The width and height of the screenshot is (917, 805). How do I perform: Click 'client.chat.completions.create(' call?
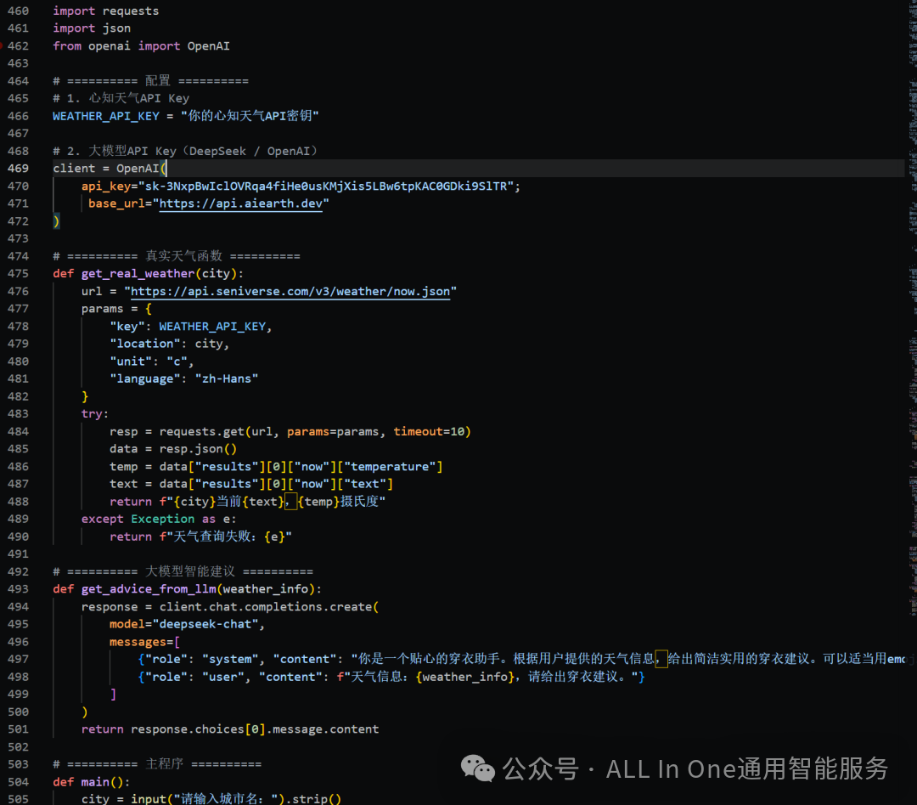269,607
